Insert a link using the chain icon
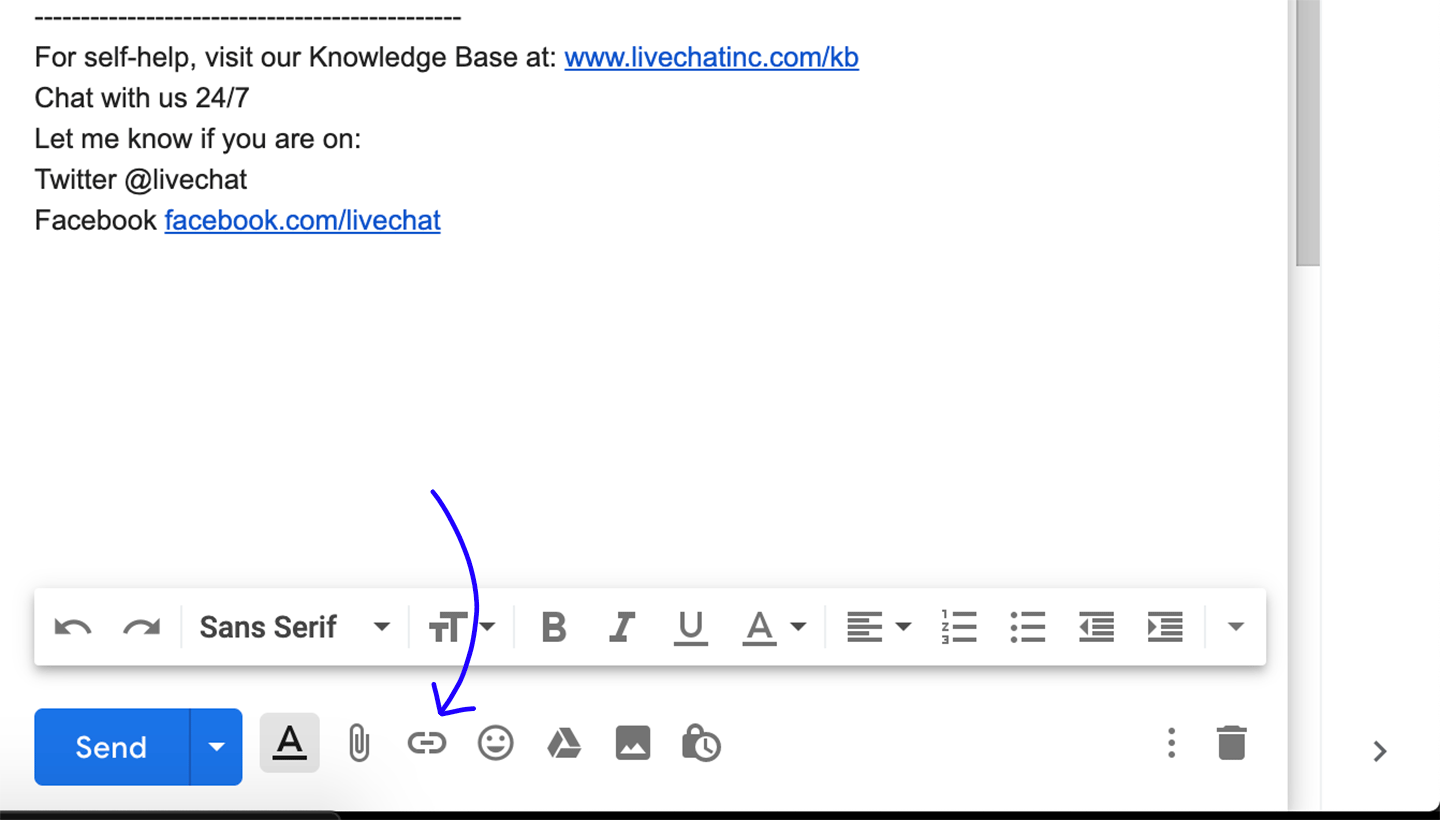The image size is (1440, 820). [x=426, y=743]
